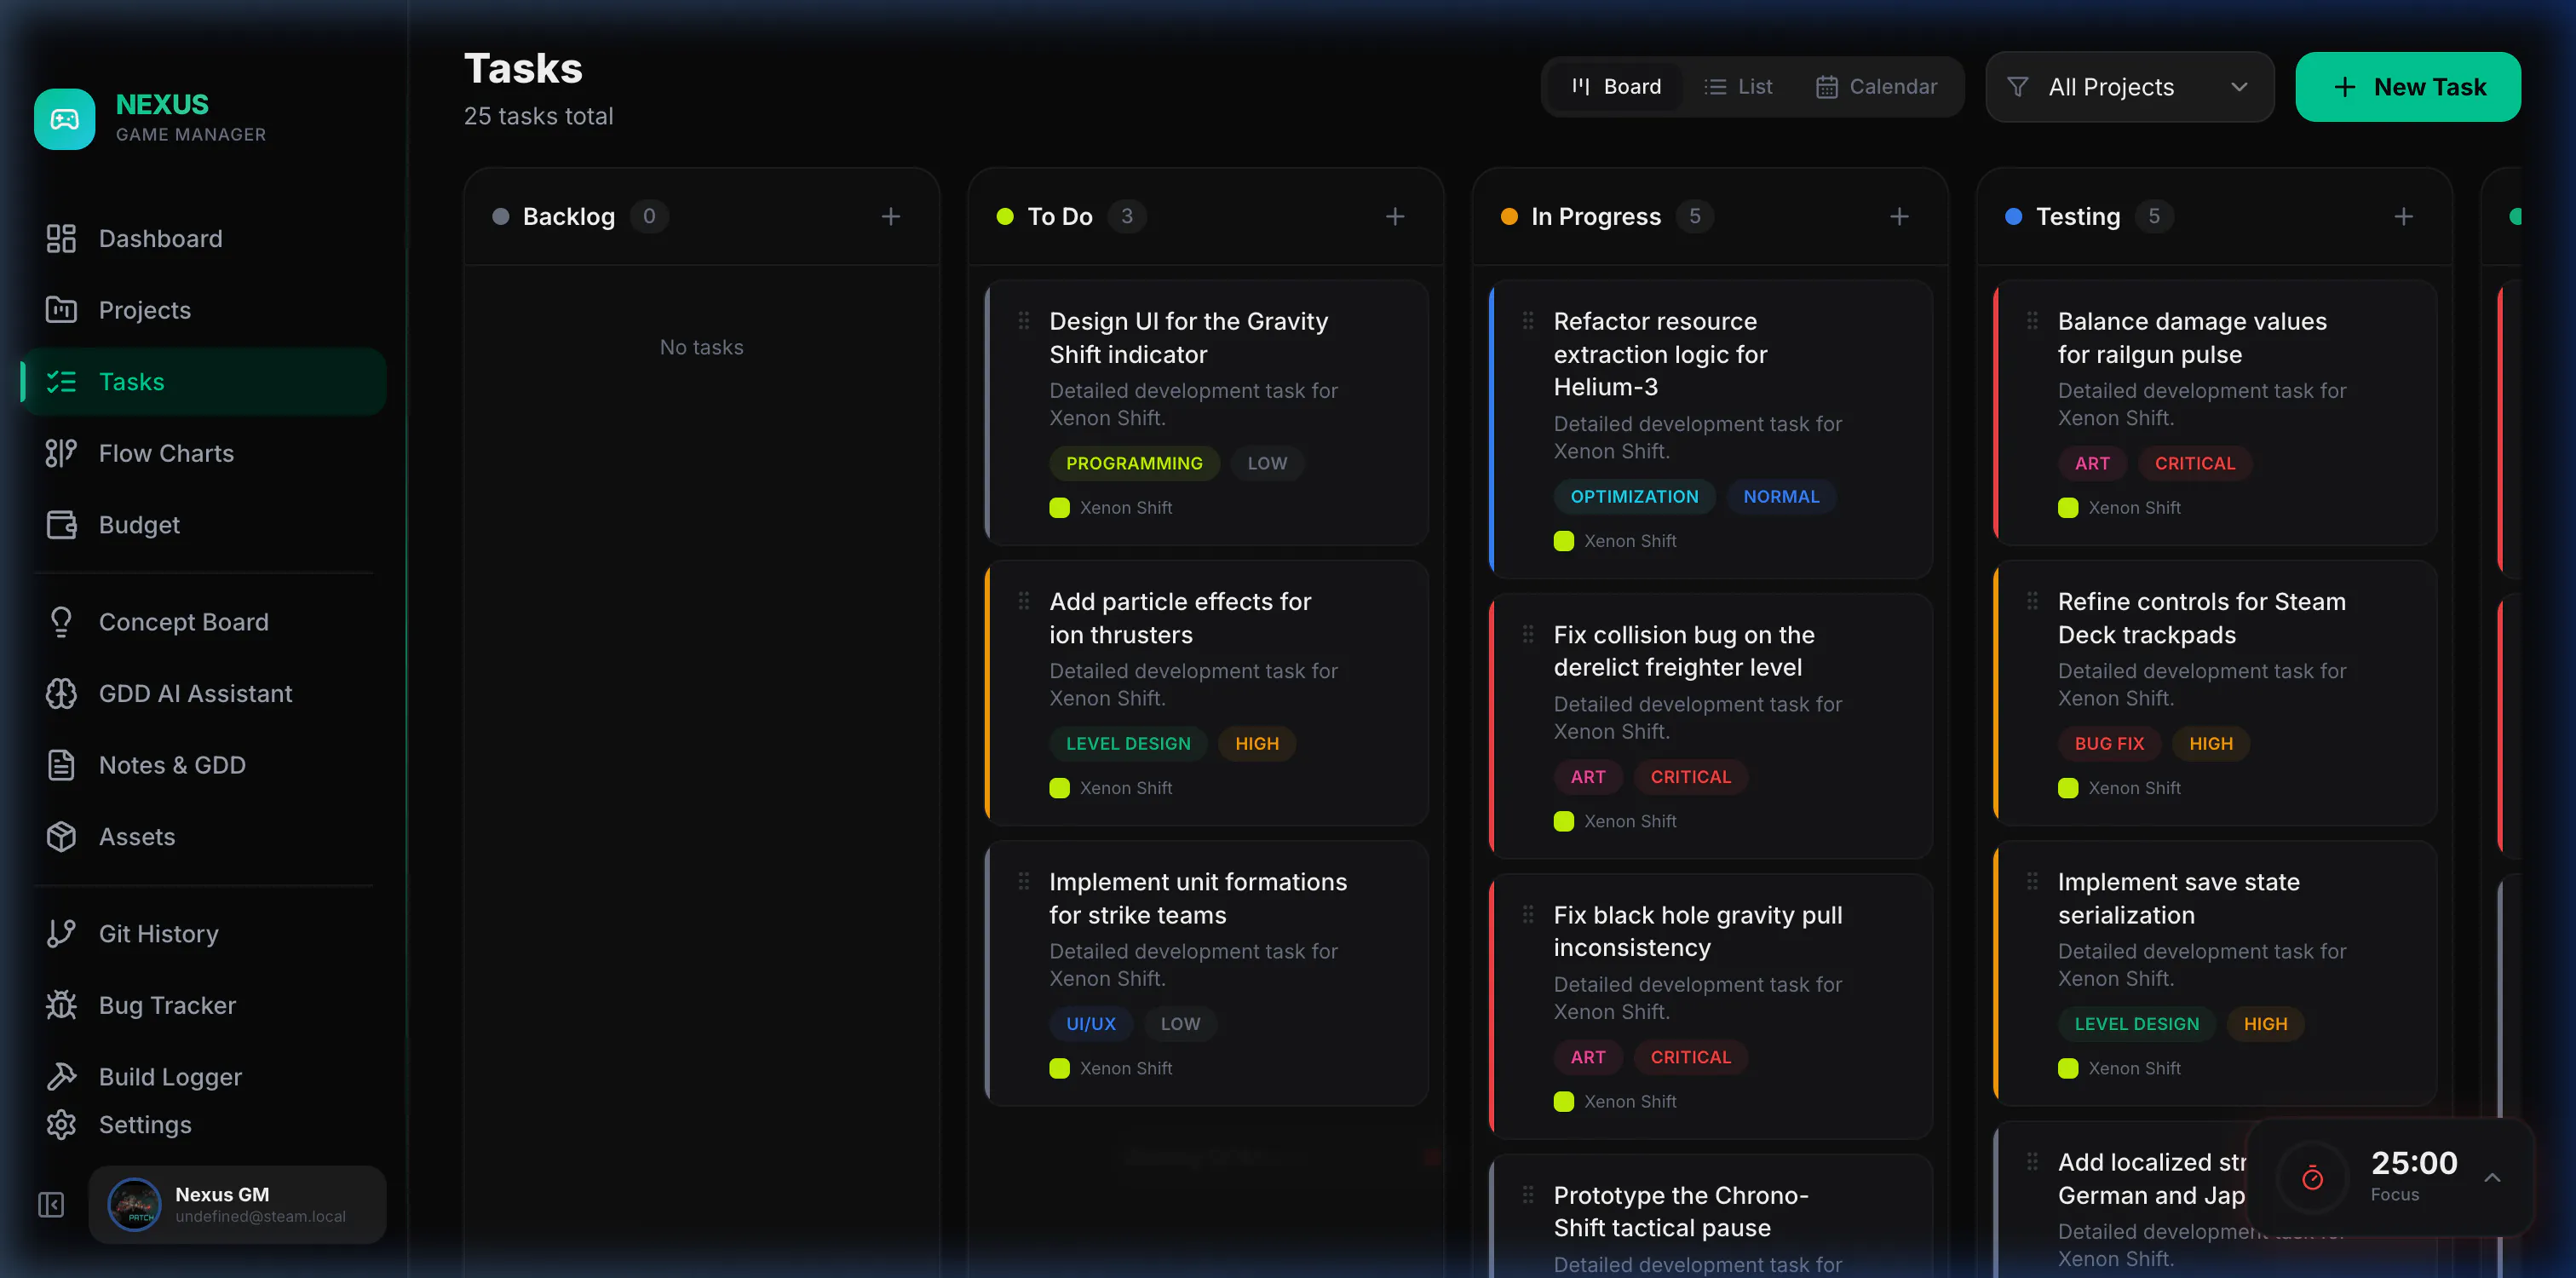Add a task to Testing column
The image size is (2576, 1278).
coord(2404,216)
